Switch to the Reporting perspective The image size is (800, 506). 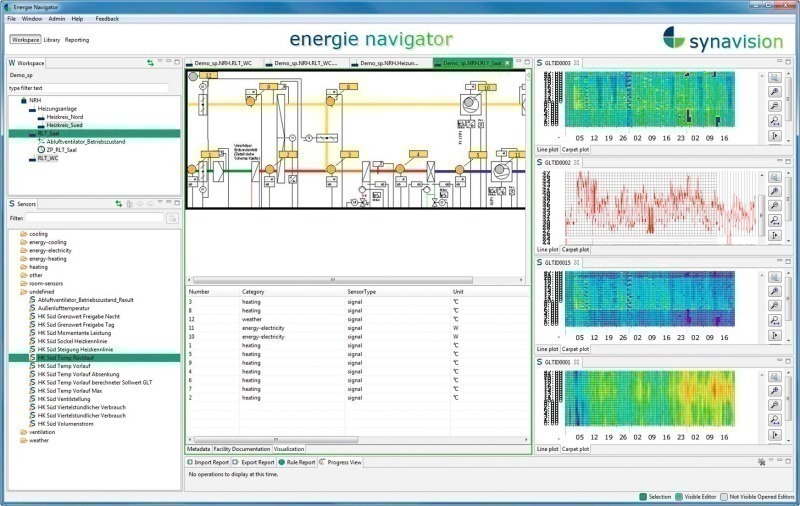[x=77, y=40]
